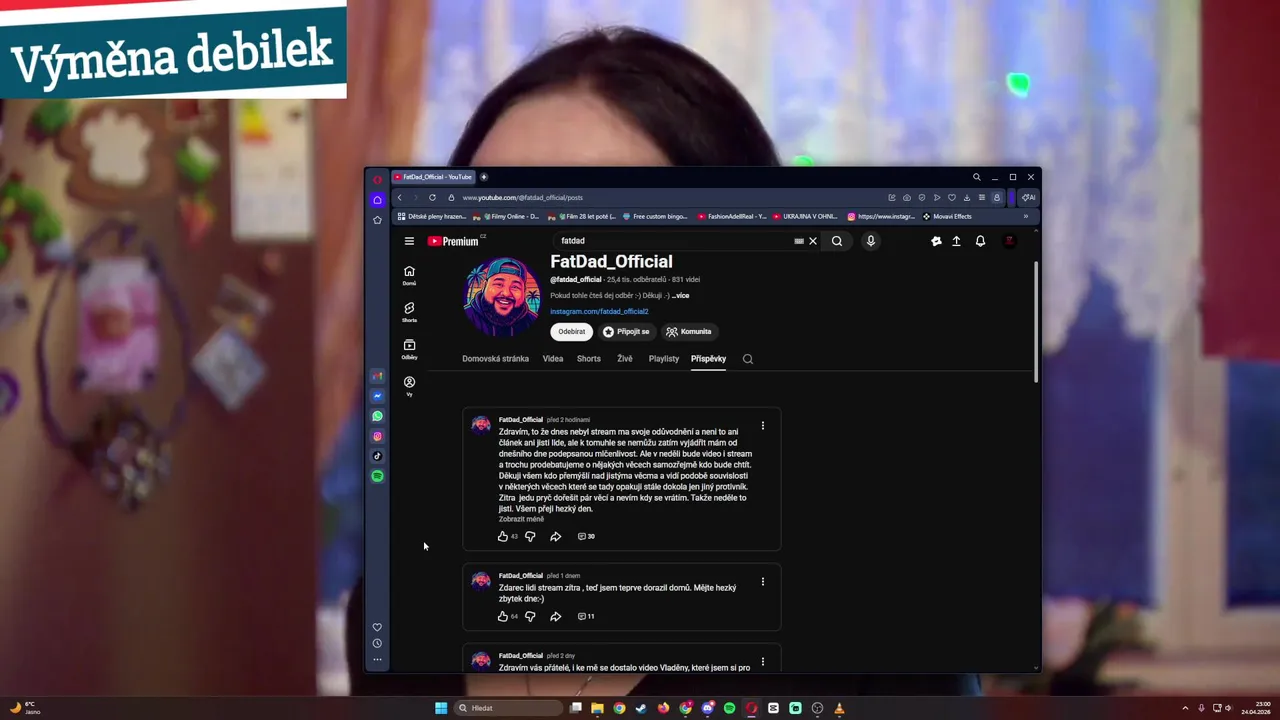This screenshot has height=720, width=1280.
Task: Click the Připojit se join button
Action: pos(627,332)
